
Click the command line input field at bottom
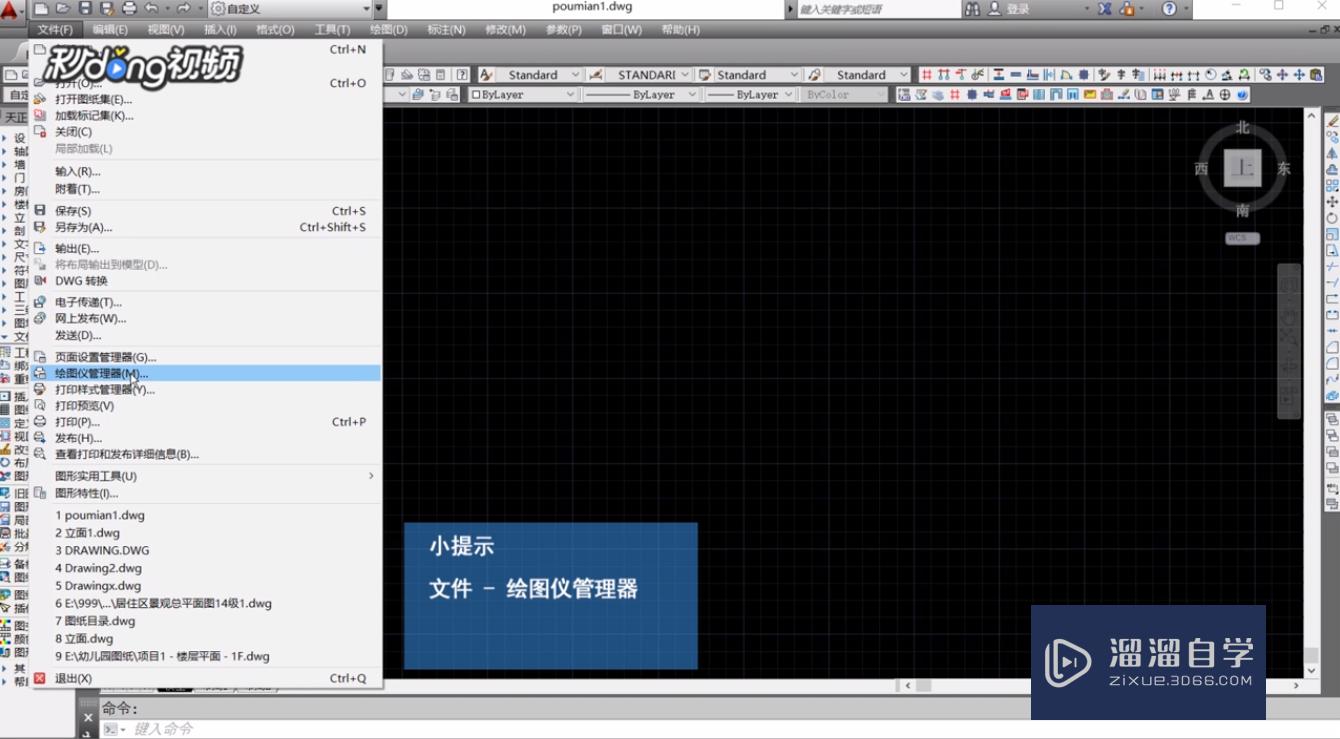[300, 727]
